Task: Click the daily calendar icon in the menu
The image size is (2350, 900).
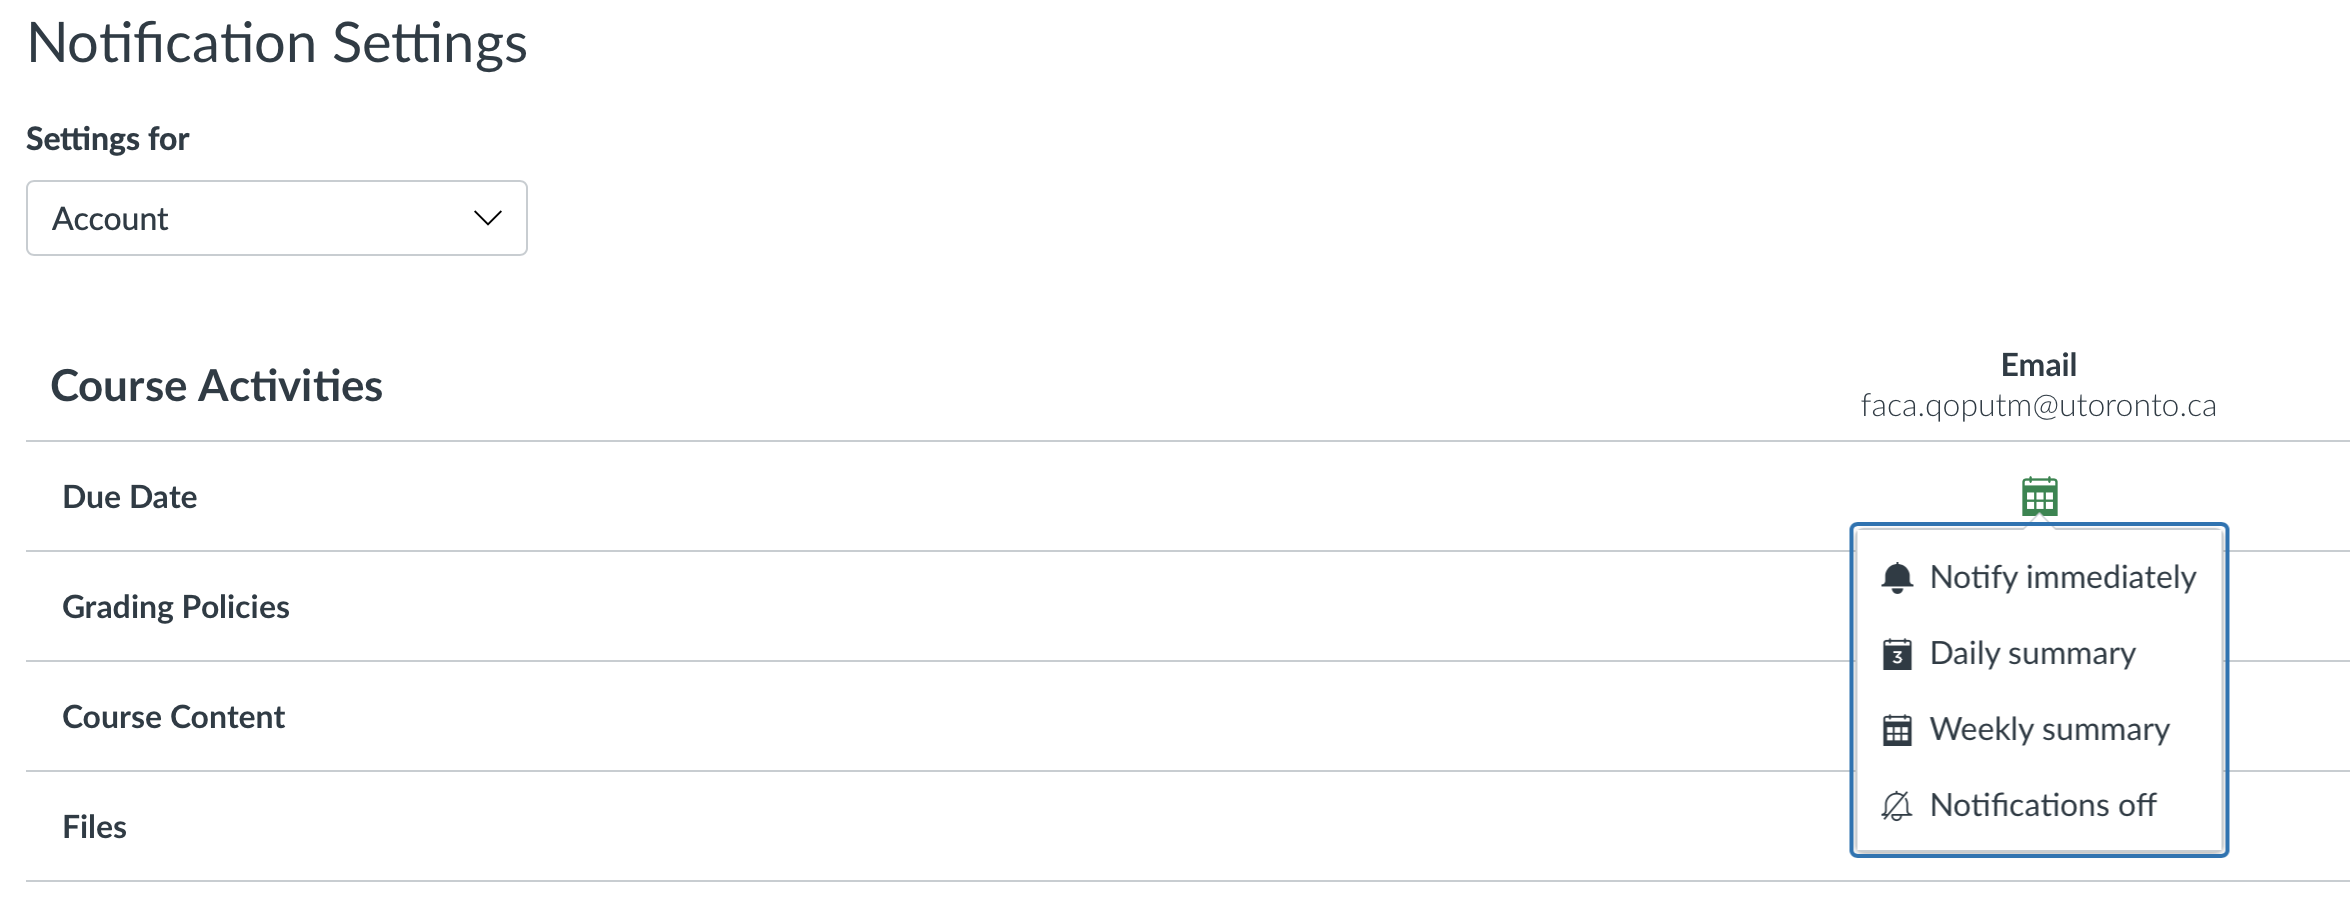Action: click(1896, 654)
